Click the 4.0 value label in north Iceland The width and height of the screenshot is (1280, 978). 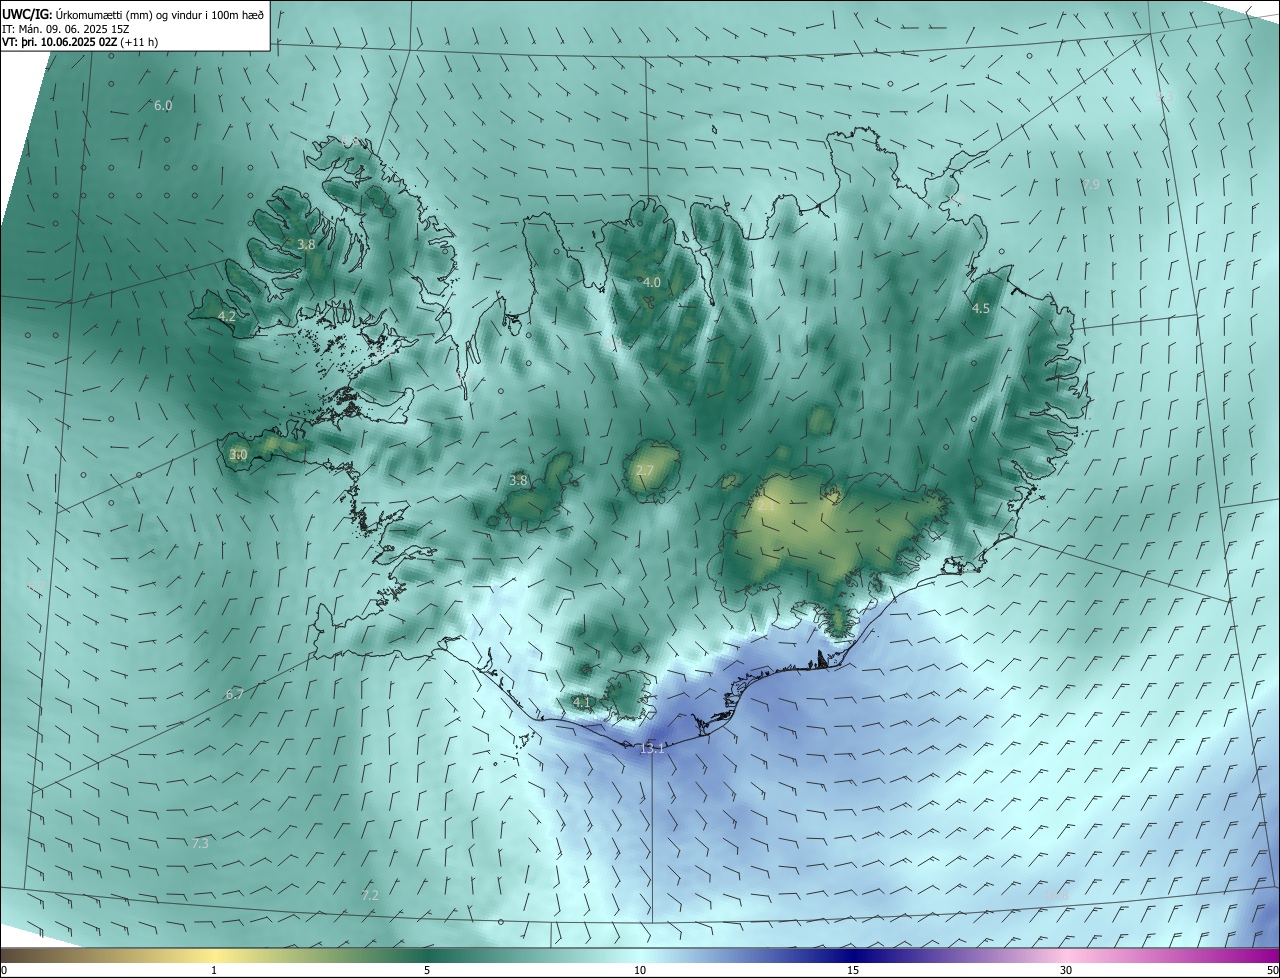(x=651, y=283)
